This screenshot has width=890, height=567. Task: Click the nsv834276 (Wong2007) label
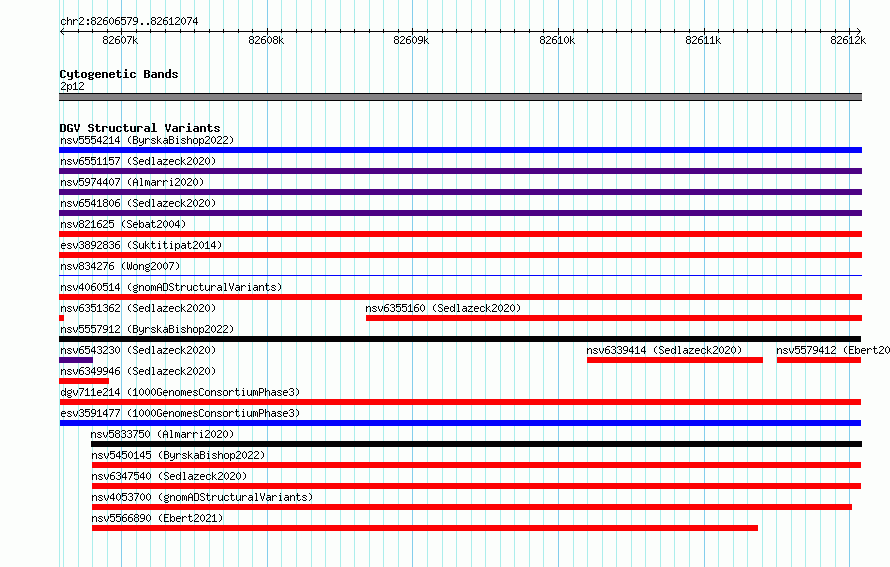pyautogui.click(x=120, y=266)
